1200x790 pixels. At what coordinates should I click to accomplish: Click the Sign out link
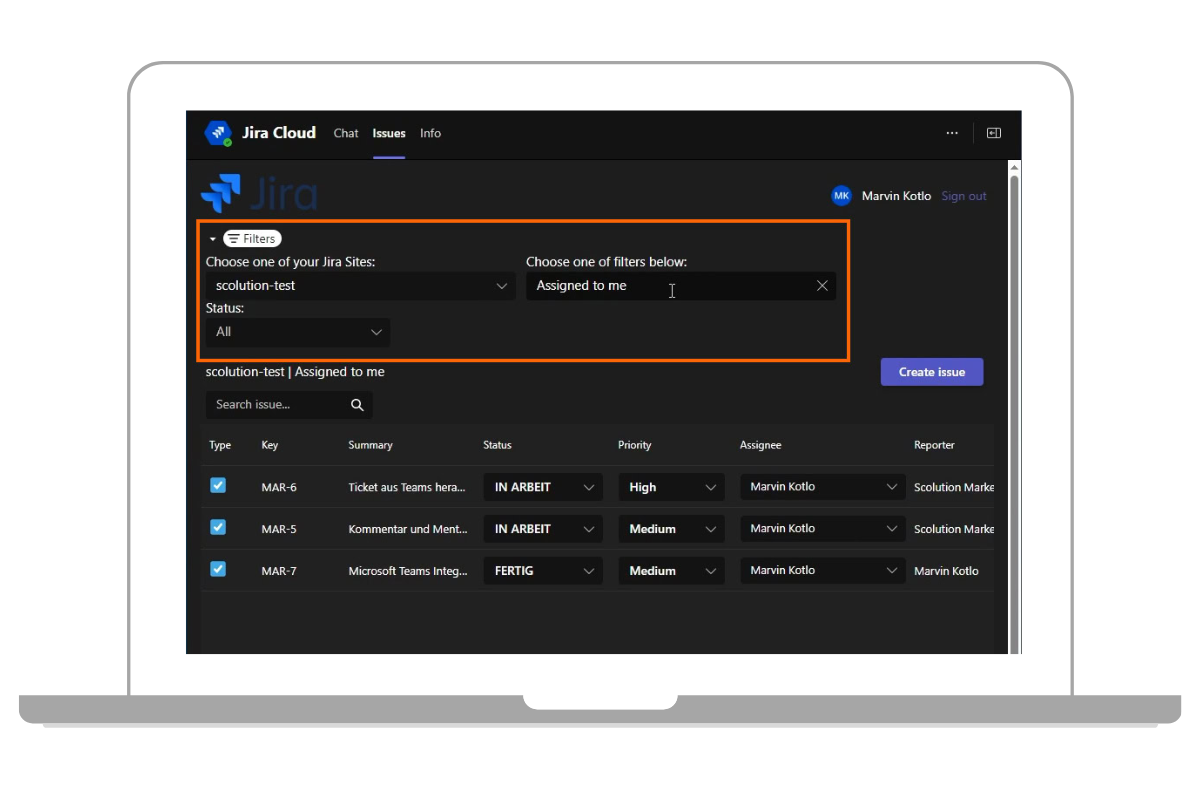[x=964, y=196]
